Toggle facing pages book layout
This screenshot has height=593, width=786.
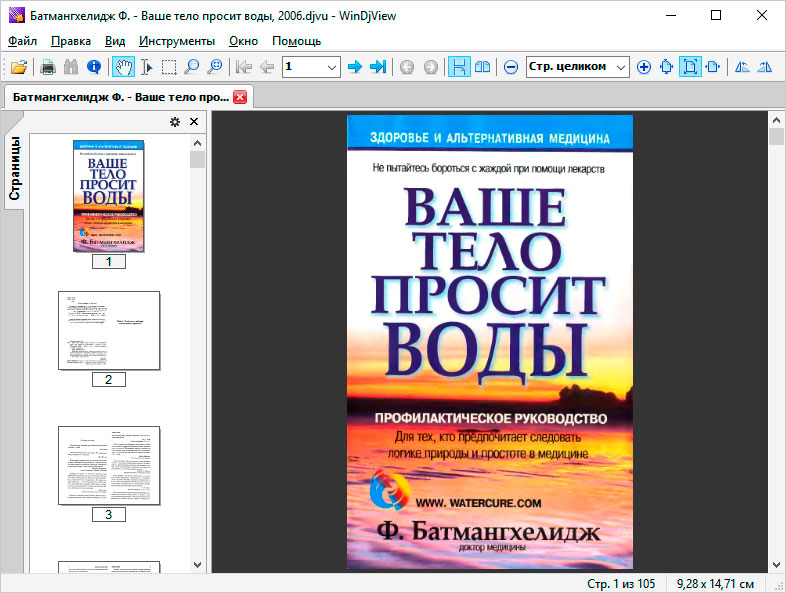[x=482, y=67]
